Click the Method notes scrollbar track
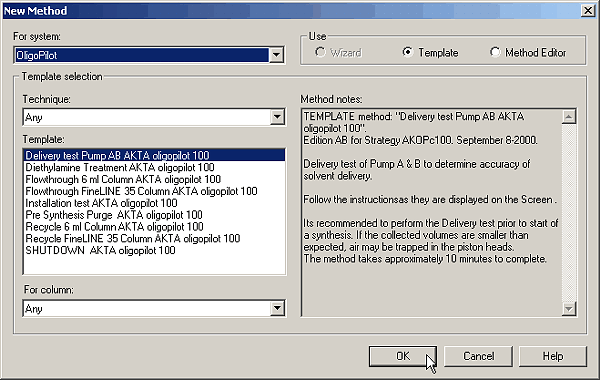This screenshot has height=380, width=600. (x=569, y=213)
